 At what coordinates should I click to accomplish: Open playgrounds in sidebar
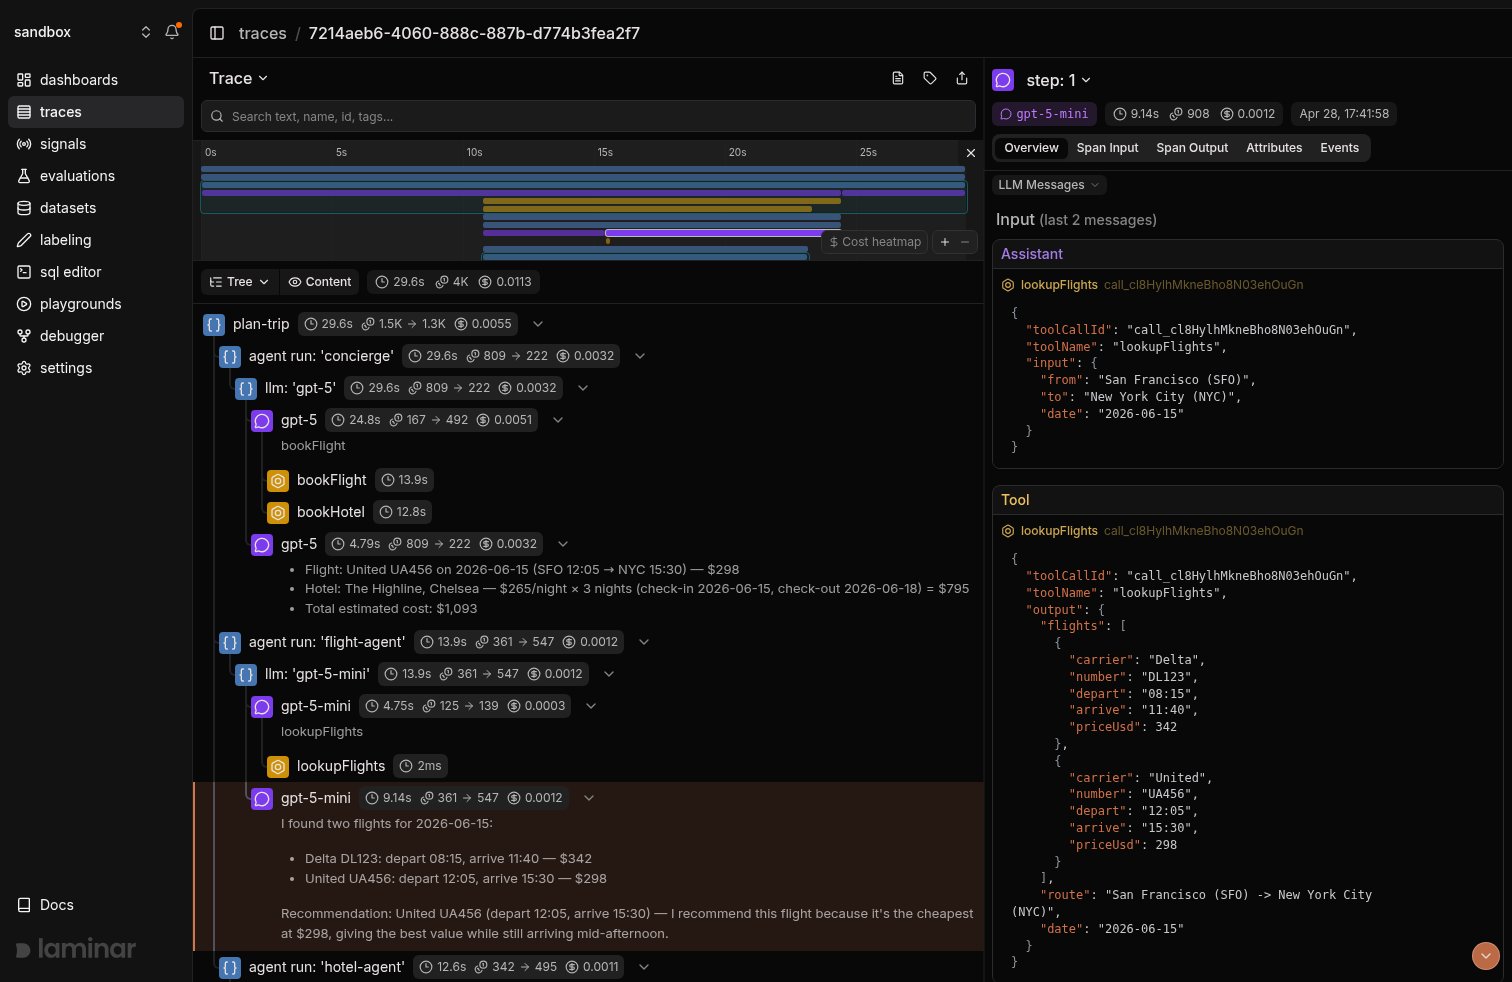point(96,304)
